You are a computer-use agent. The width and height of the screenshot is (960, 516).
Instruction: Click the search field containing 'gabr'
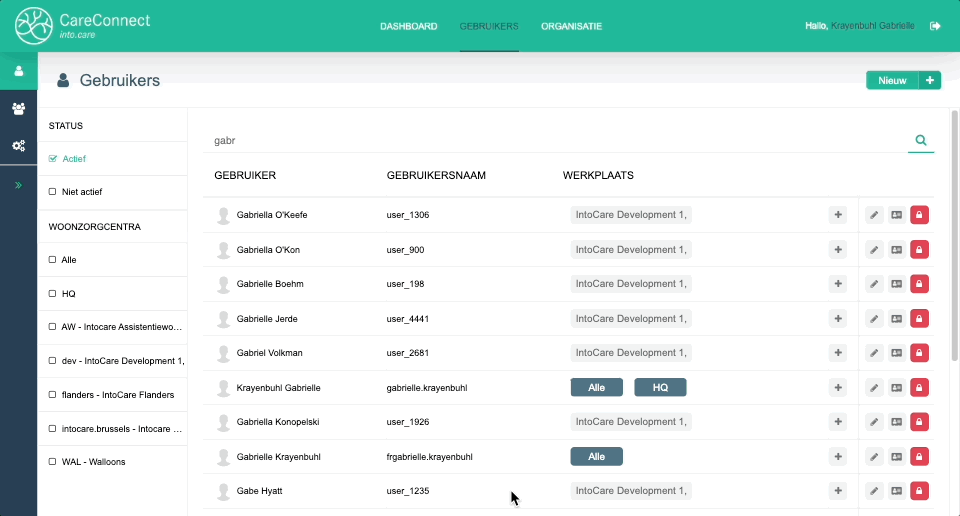pos(555,141)
